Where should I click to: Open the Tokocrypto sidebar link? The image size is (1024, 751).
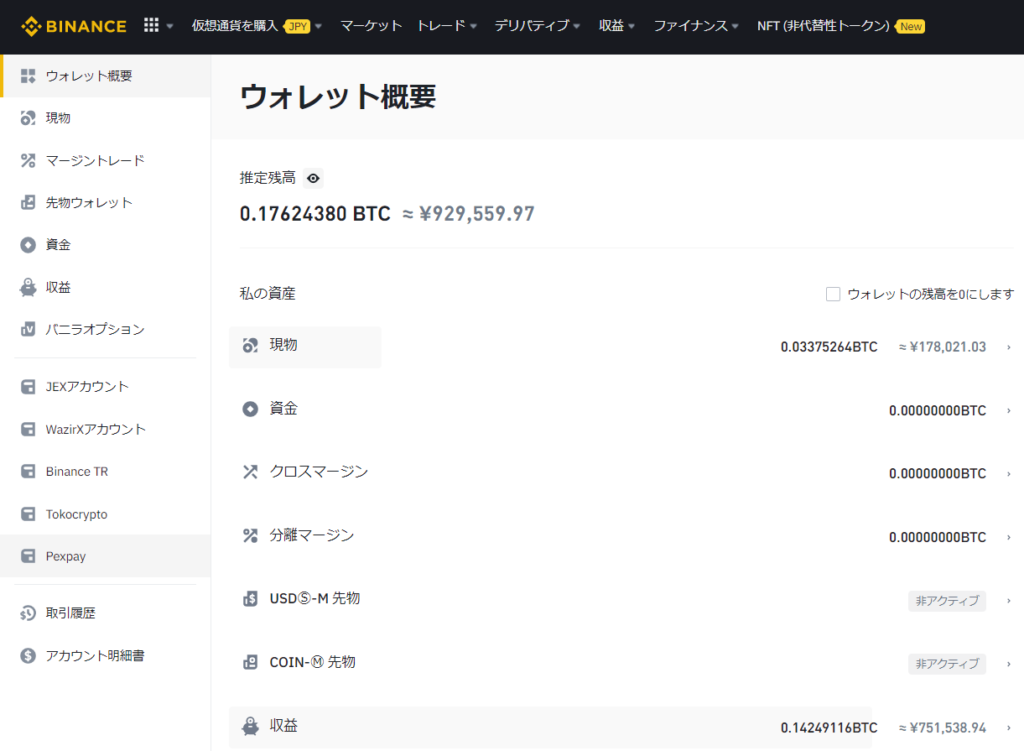pyautogui.click(x=76, y=514)
